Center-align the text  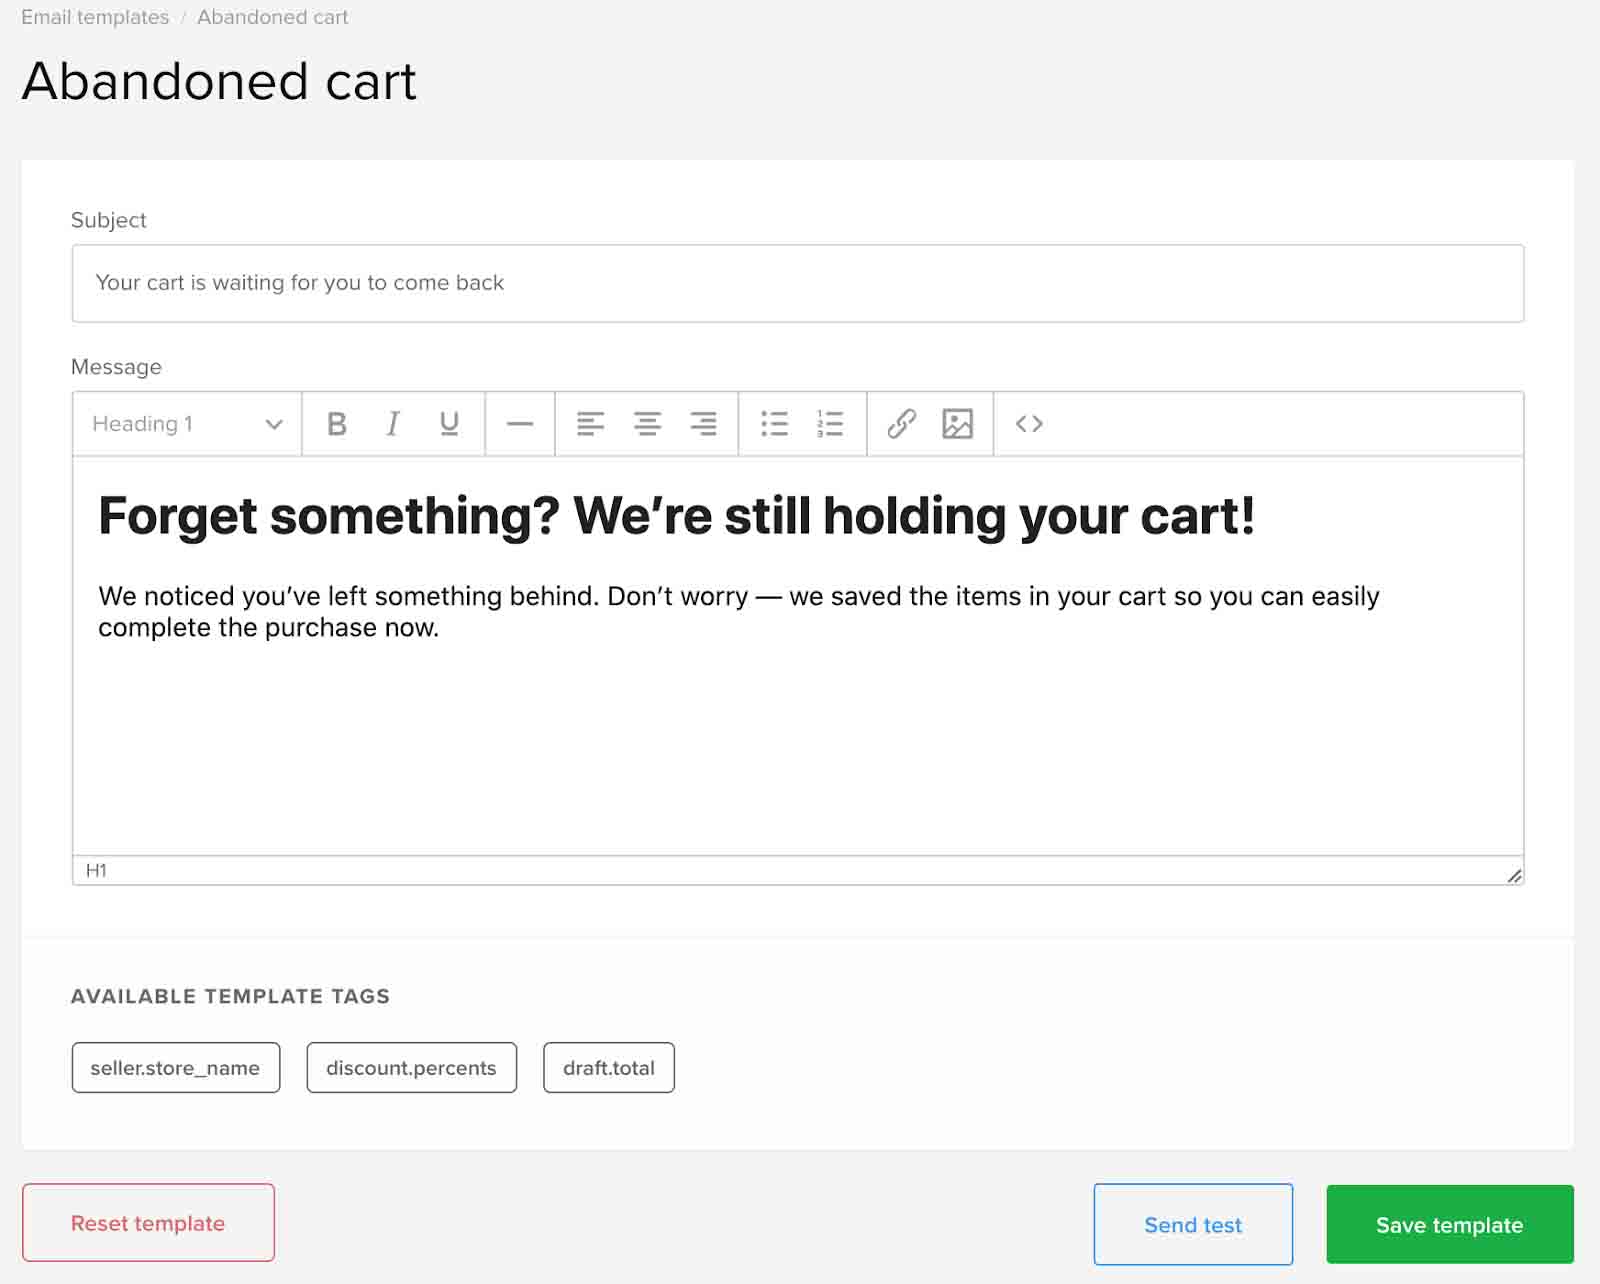[647, 424]
